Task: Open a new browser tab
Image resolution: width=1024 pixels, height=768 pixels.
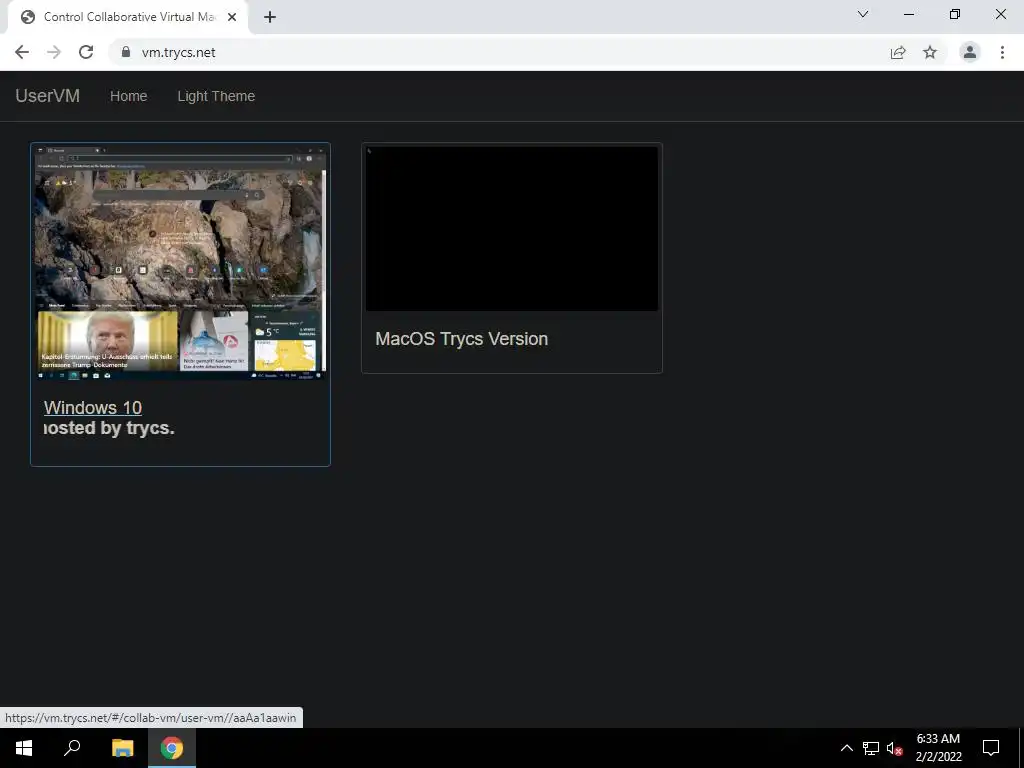Action: click(270, 17)
